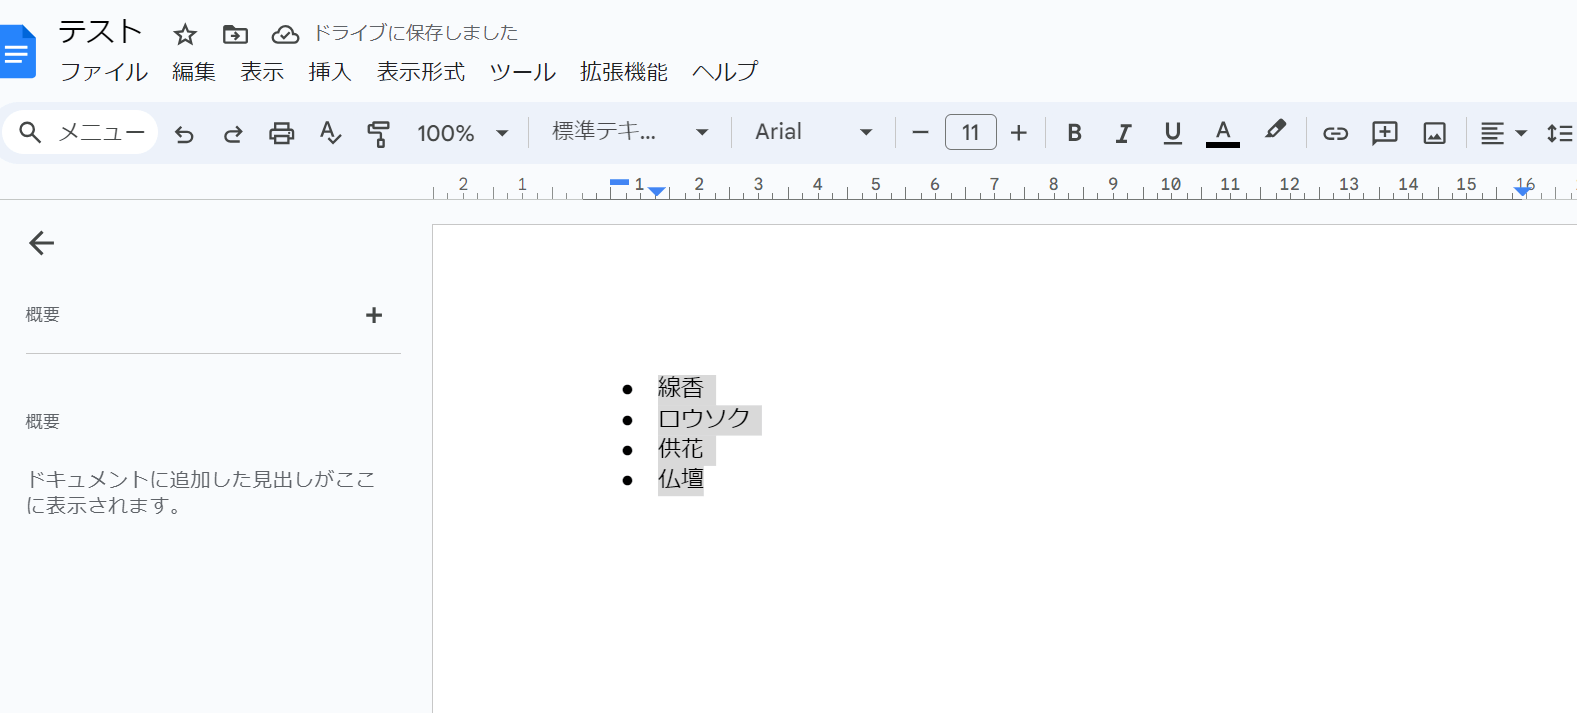Click the redo arrow icon
1577x713 pixels.
point(233,133)
